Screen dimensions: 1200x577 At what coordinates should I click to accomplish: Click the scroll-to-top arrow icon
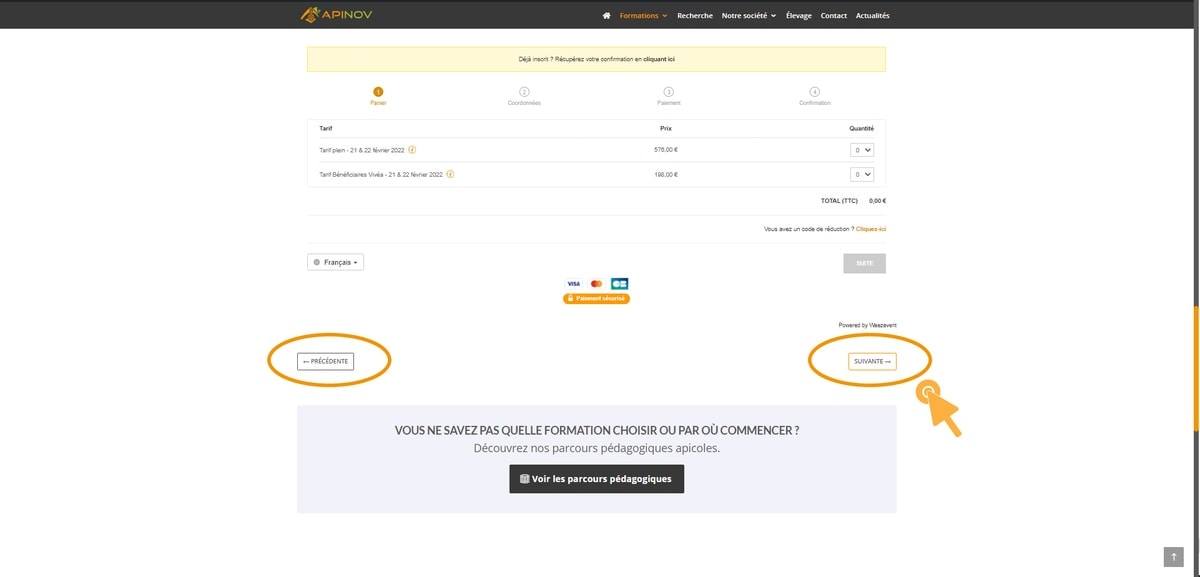point(1173,557)
